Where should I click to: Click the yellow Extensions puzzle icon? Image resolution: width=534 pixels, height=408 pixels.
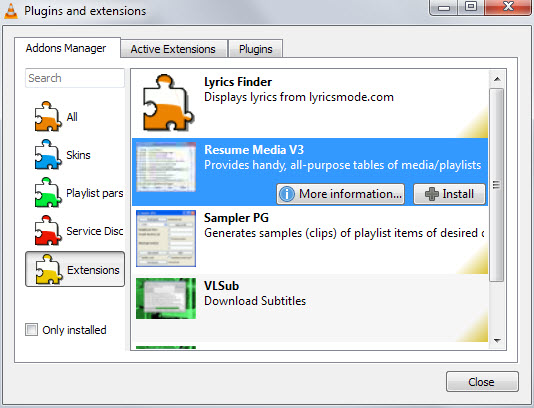(x=49, y=269)
